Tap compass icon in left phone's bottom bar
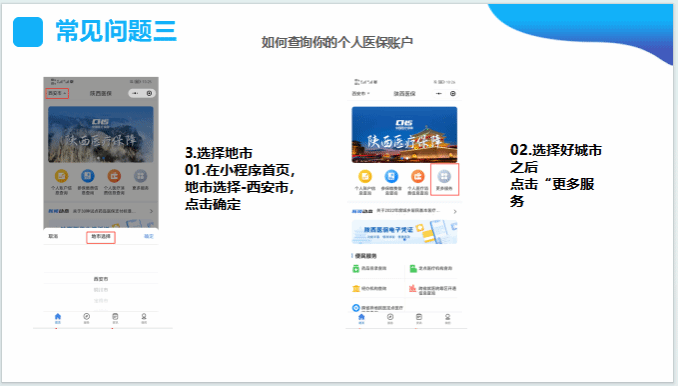The height and width of the screenshot is (386, 678). [86, 319]
